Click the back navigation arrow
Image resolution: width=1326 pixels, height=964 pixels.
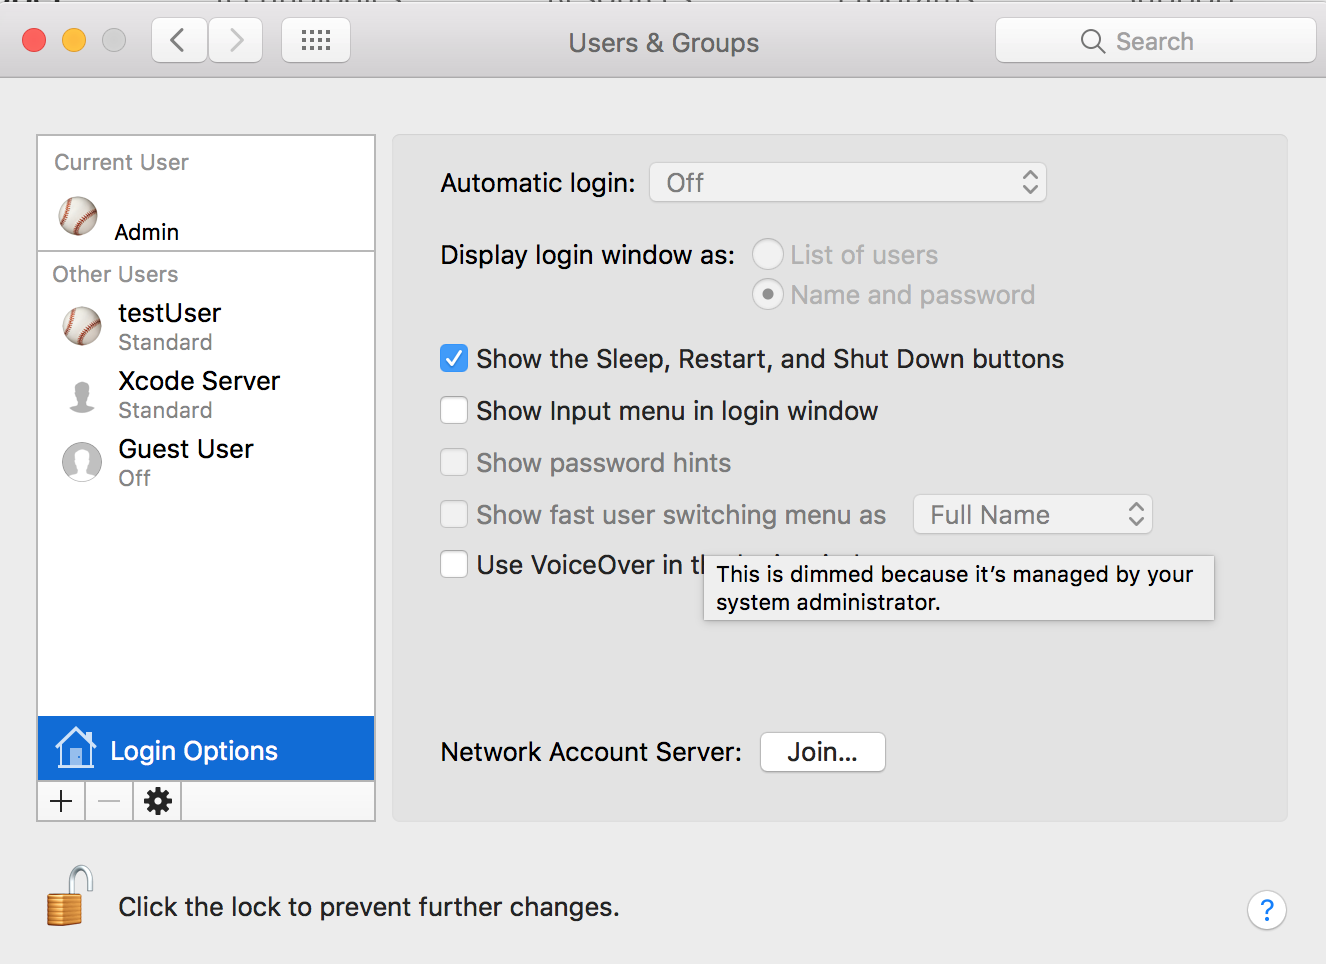pos(179,41)
